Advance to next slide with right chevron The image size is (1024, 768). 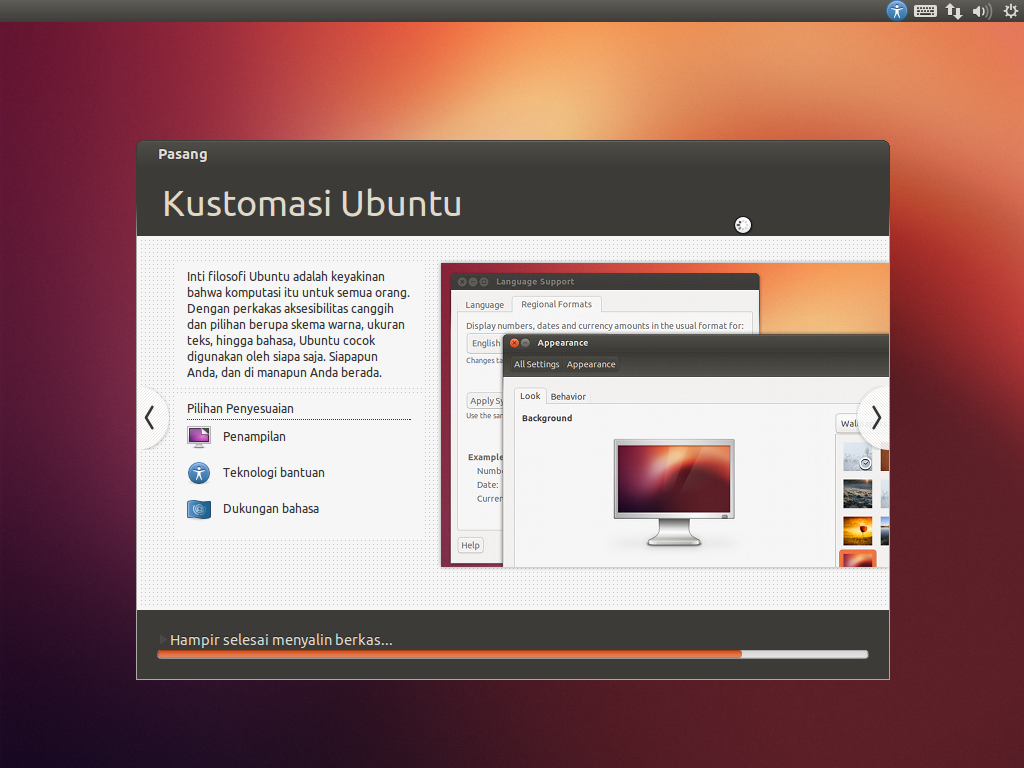pyautogui.click(x=874, y=418)
